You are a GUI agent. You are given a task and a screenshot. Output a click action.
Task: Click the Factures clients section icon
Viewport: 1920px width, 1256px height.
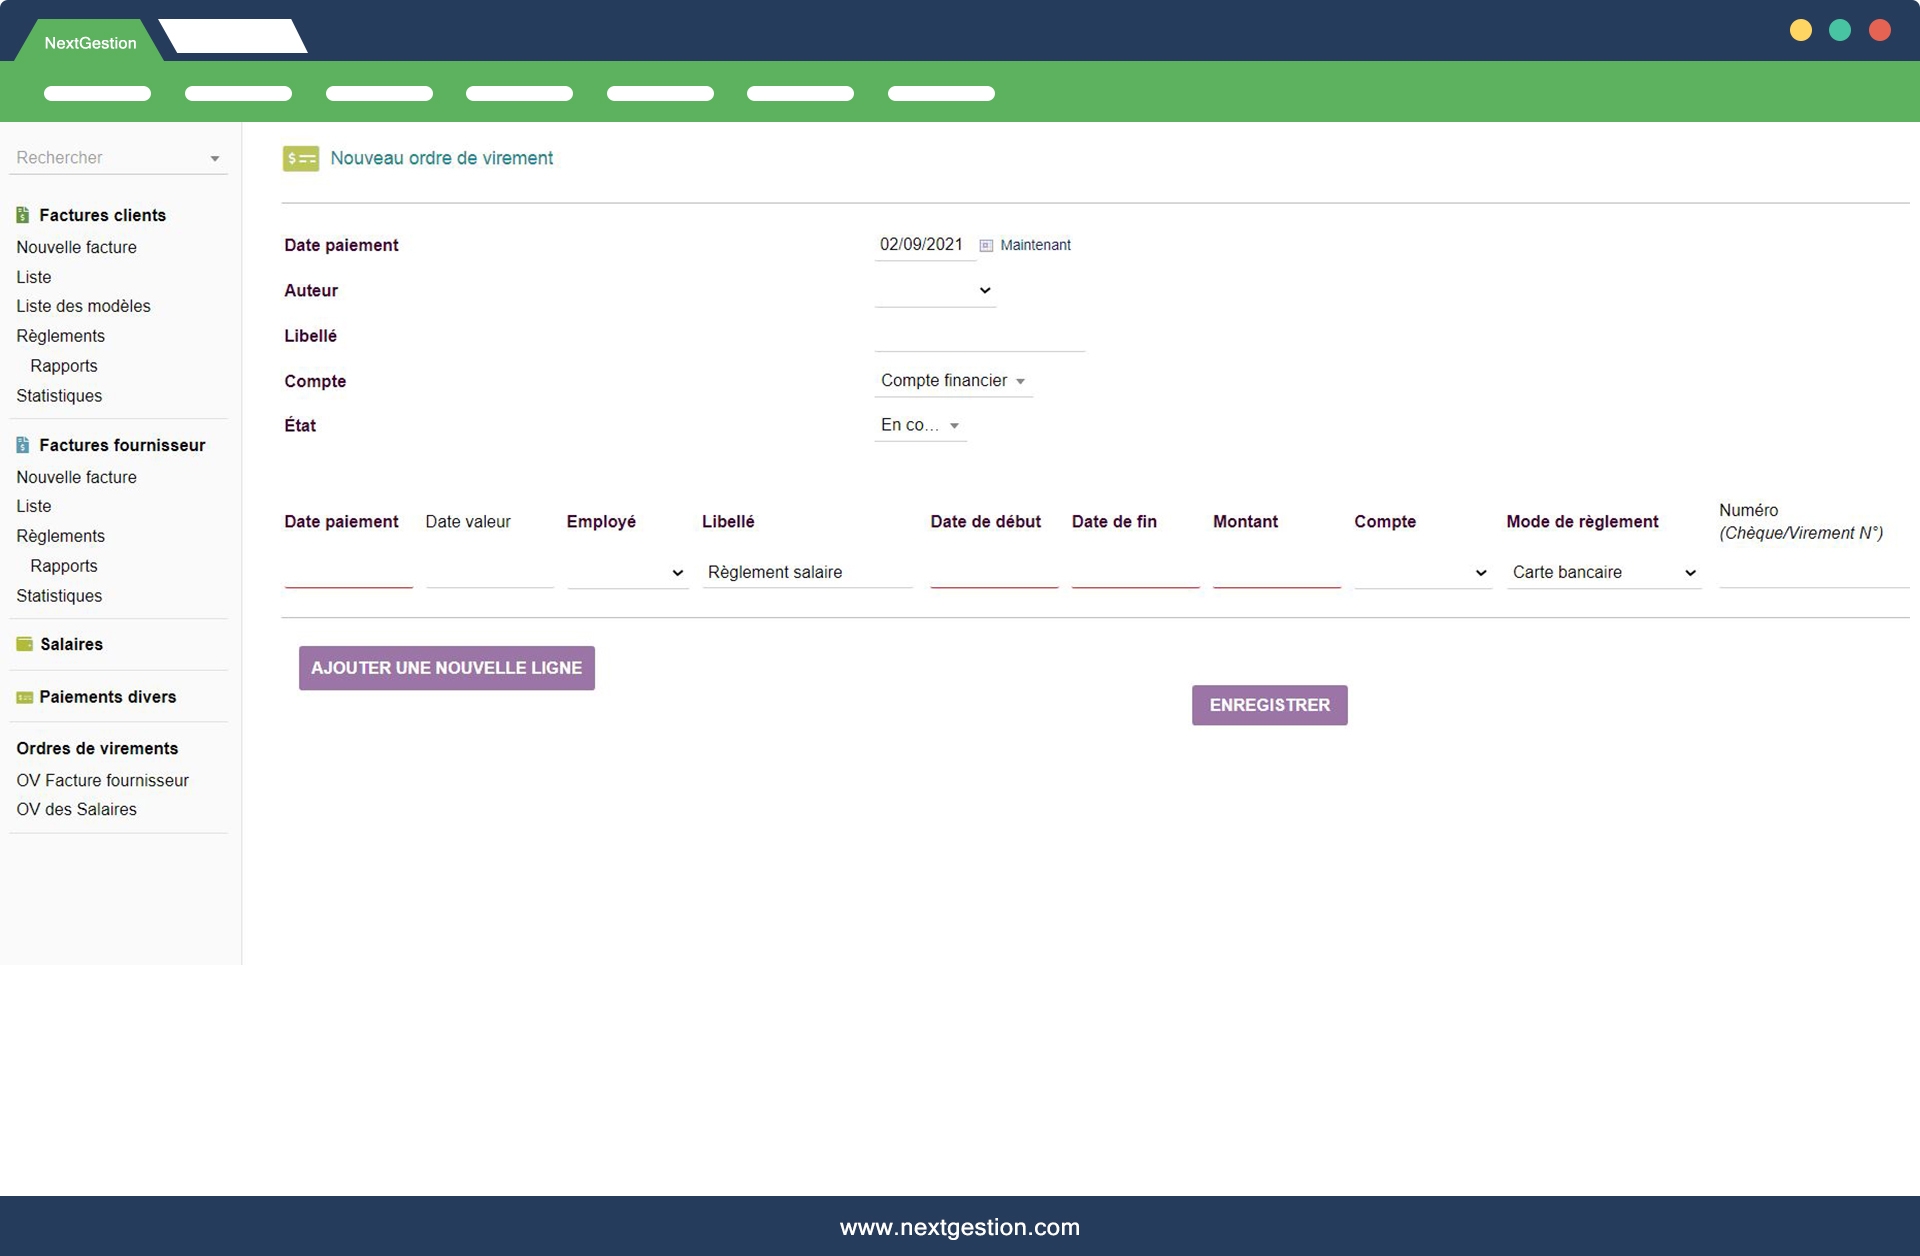(23, 215)
